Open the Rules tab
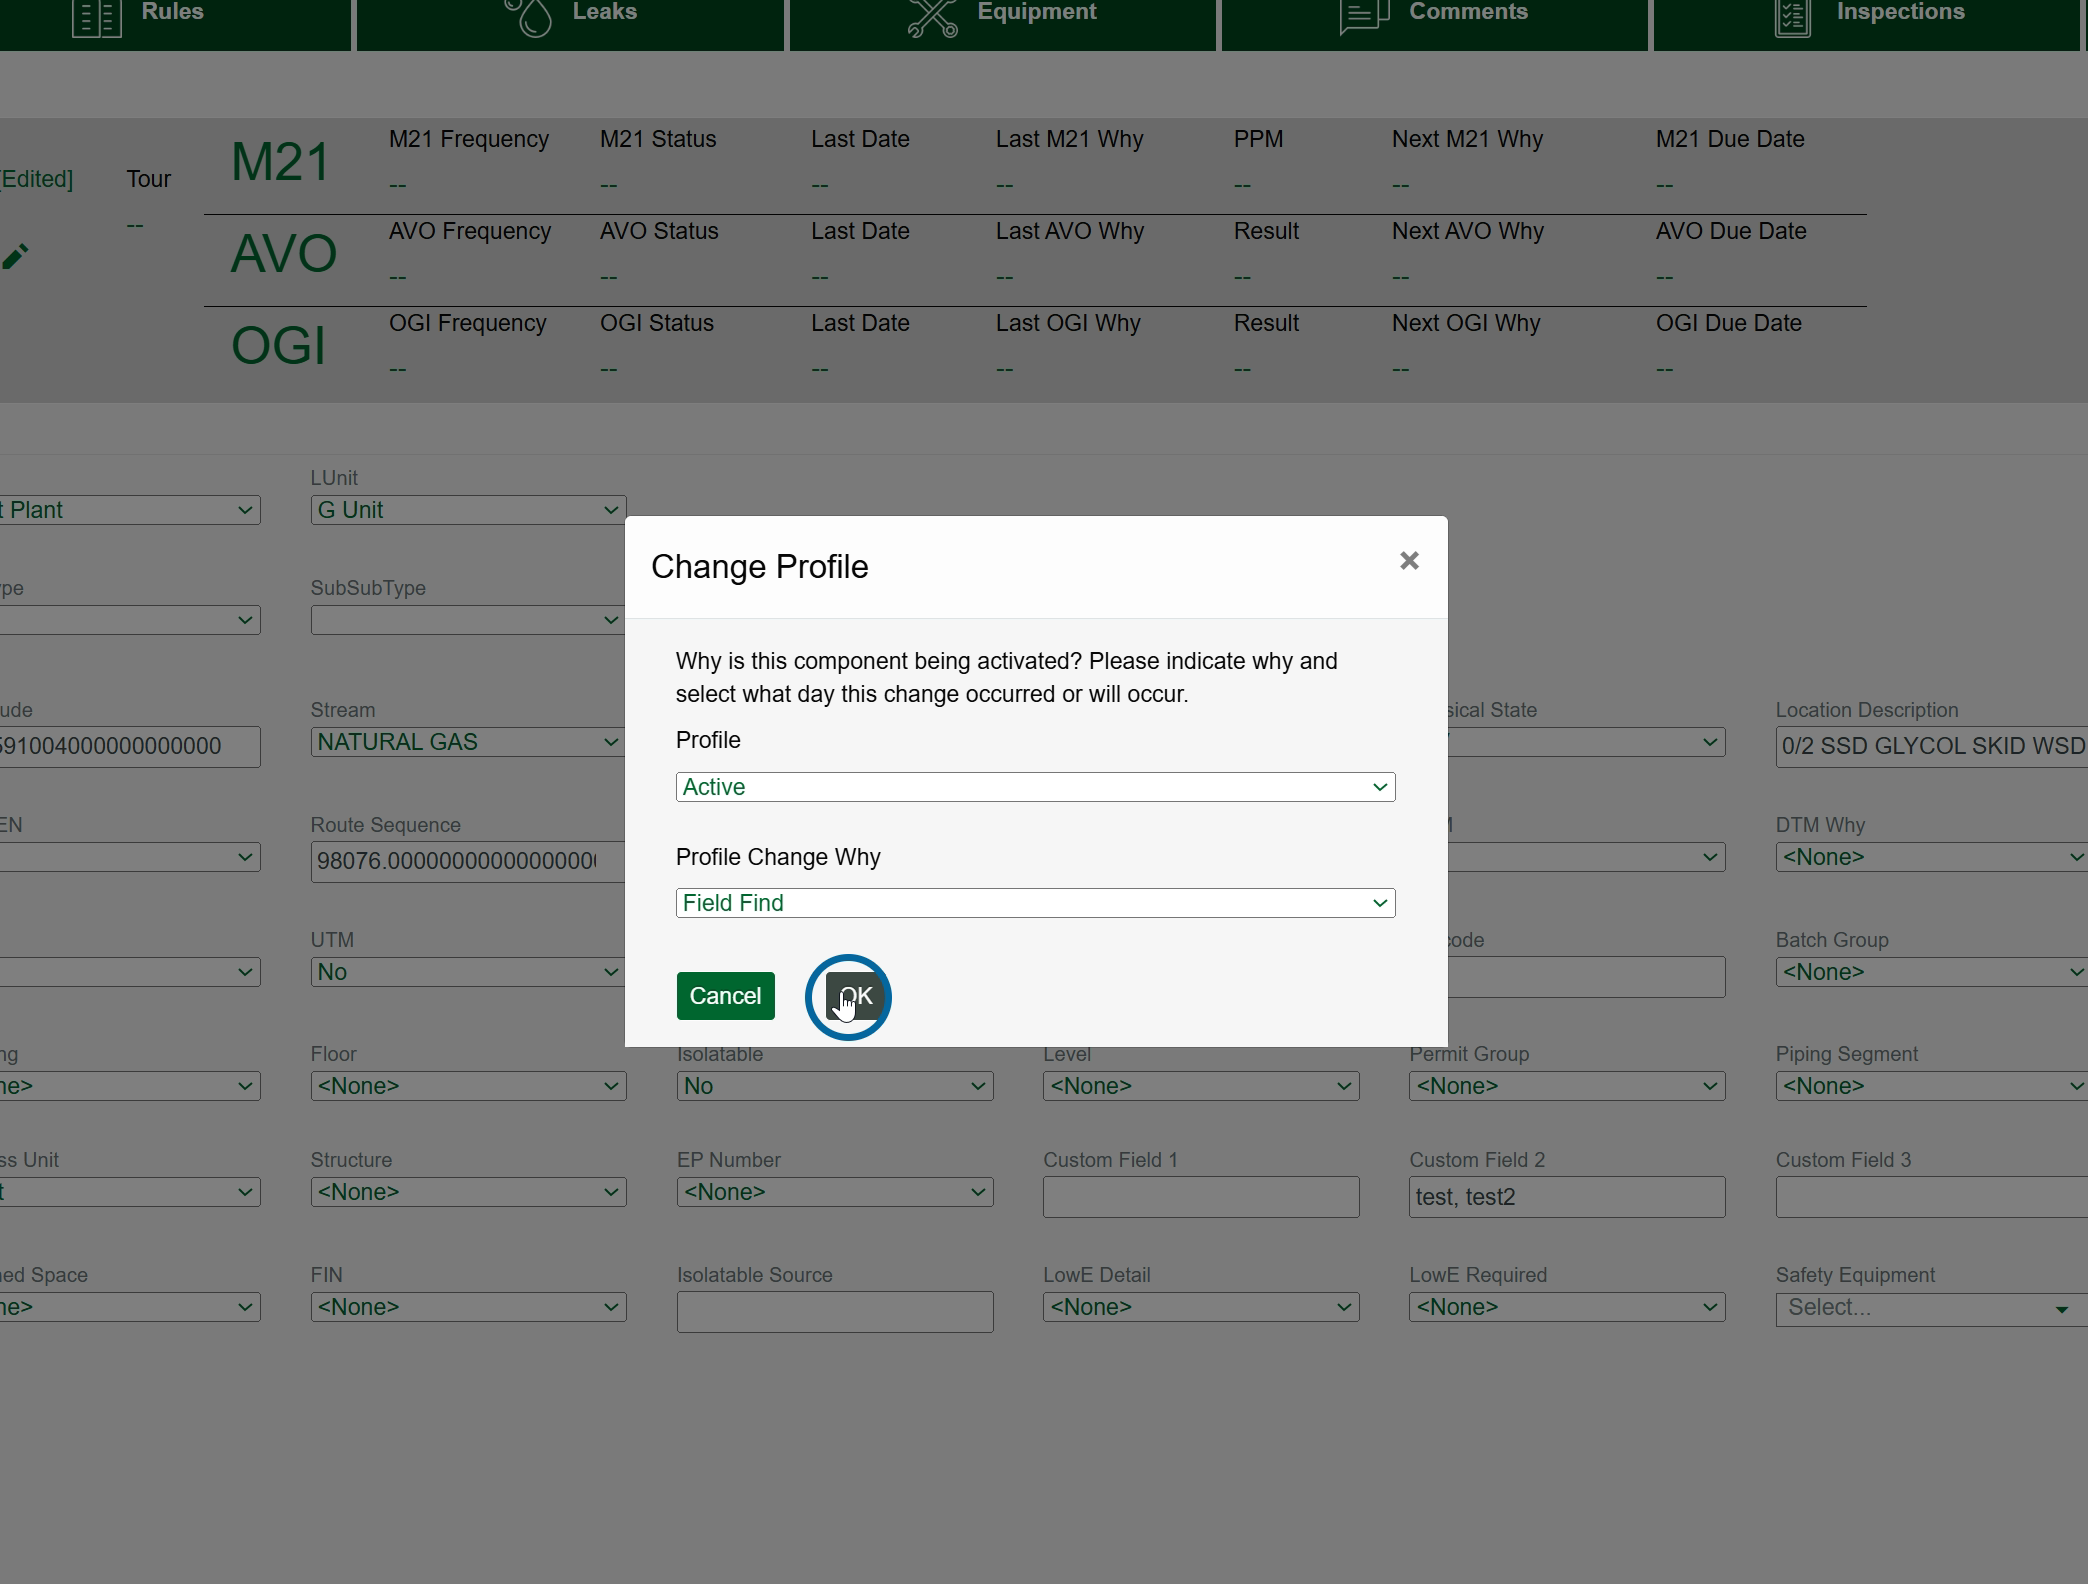The height and width of the screenshot is (1584, 2088). (175, 24)
